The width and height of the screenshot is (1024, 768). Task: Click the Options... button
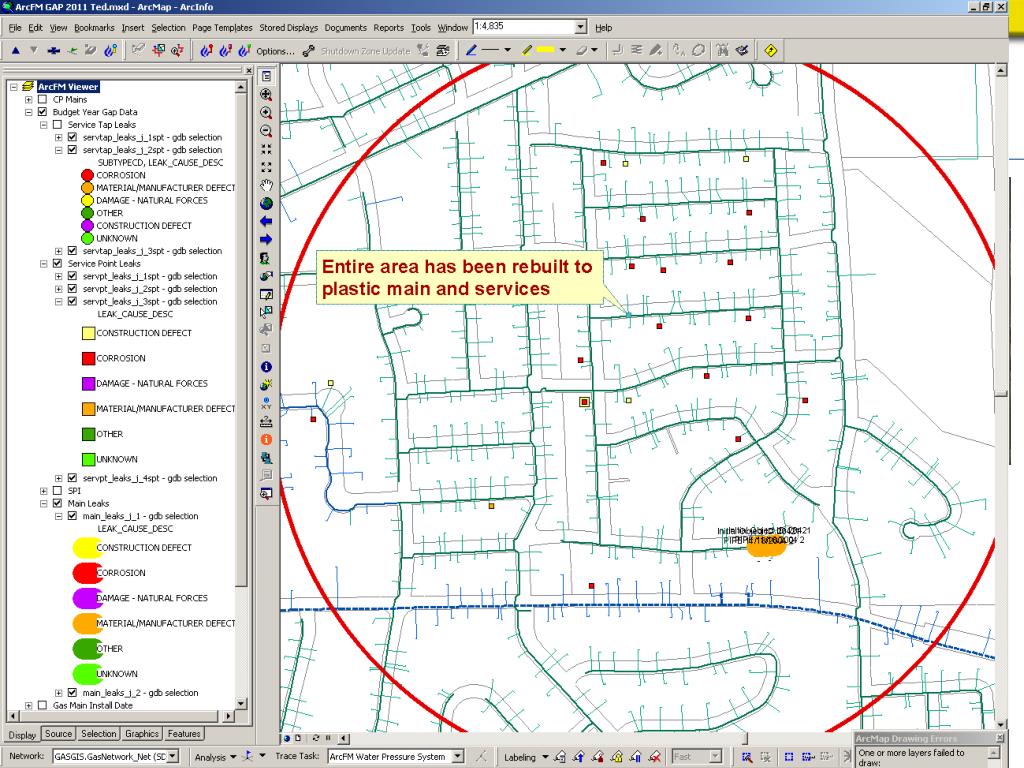[x=275, y=51]
